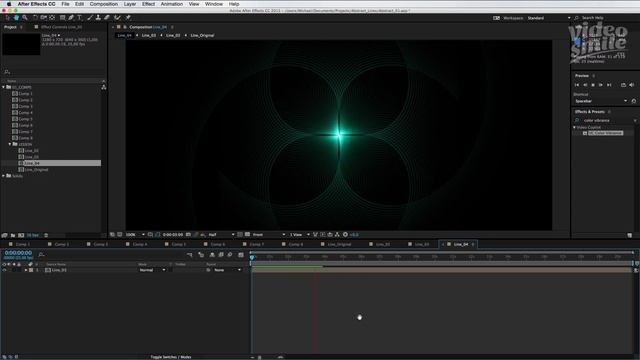Open the 3D View dropdown showing Front
Viewport: 640px width, 360px height.
(268, 235)
